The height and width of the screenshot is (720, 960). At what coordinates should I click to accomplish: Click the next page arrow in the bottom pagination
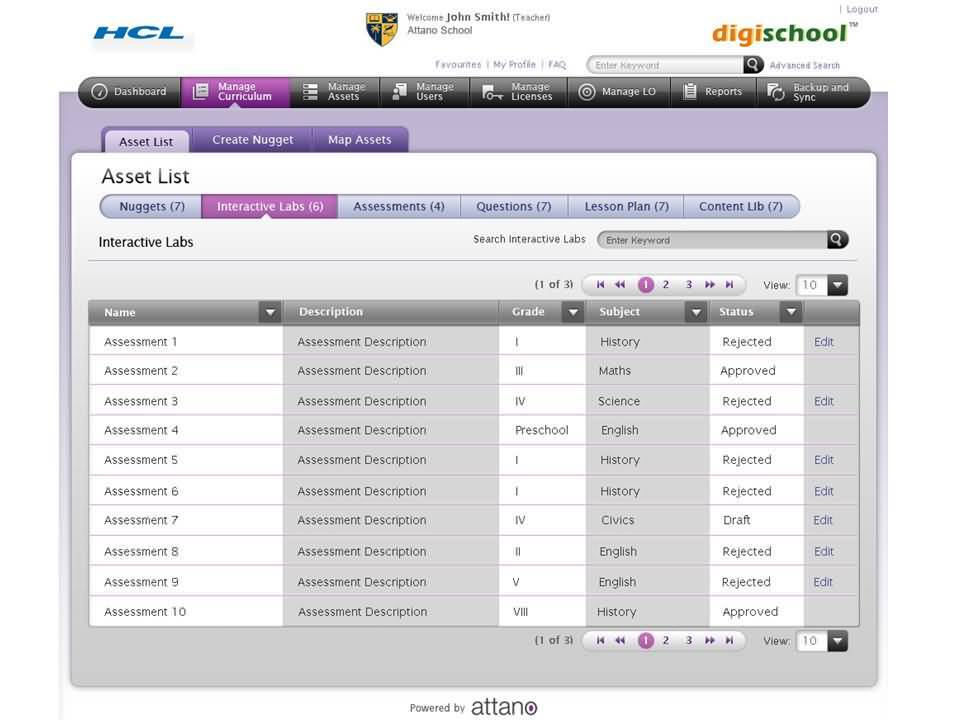[x=710, y=641]
